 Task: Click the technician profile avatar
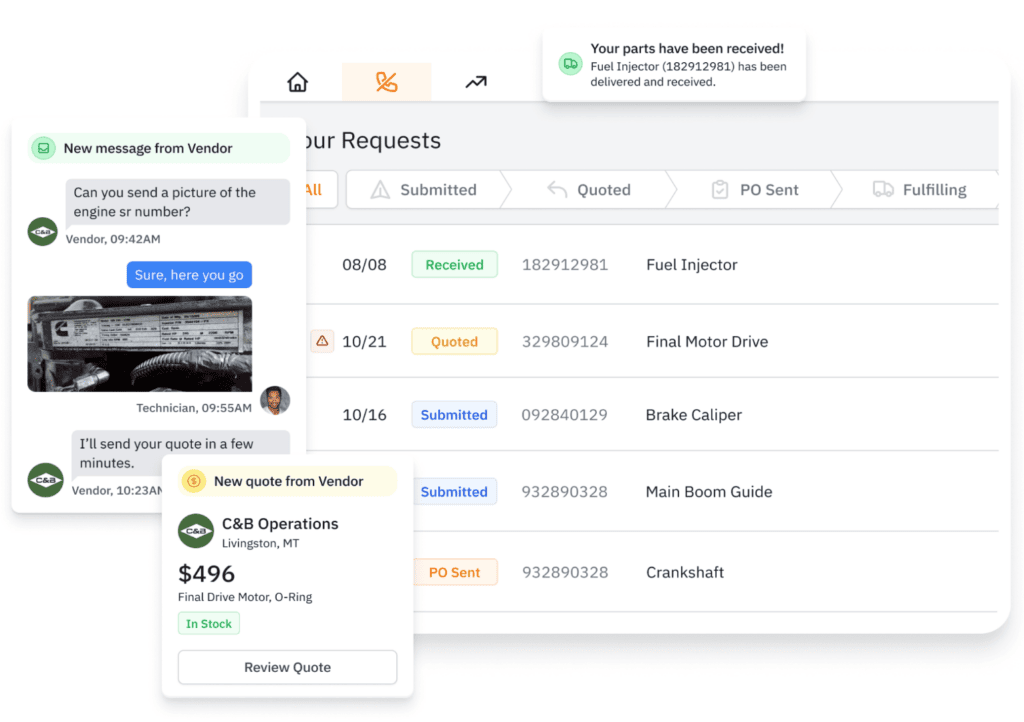(x=275, y=400)
